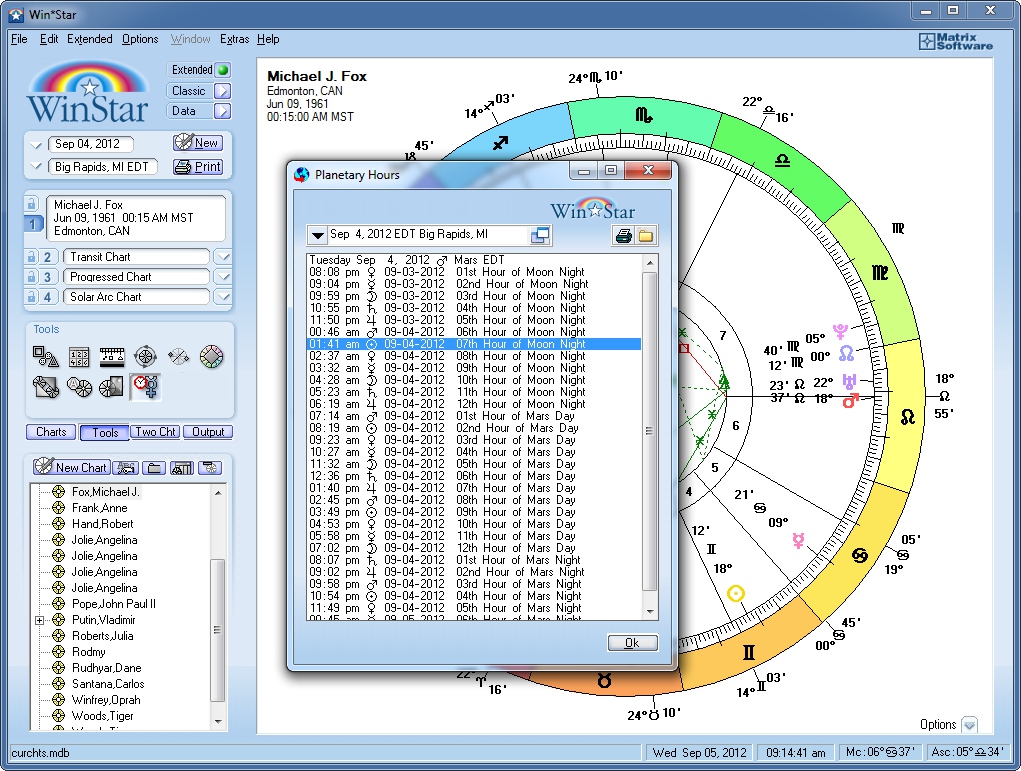The height and width of the screenshot is (771, 1021).
Task: Open the Extended menu
Action: tap(90, 39)
